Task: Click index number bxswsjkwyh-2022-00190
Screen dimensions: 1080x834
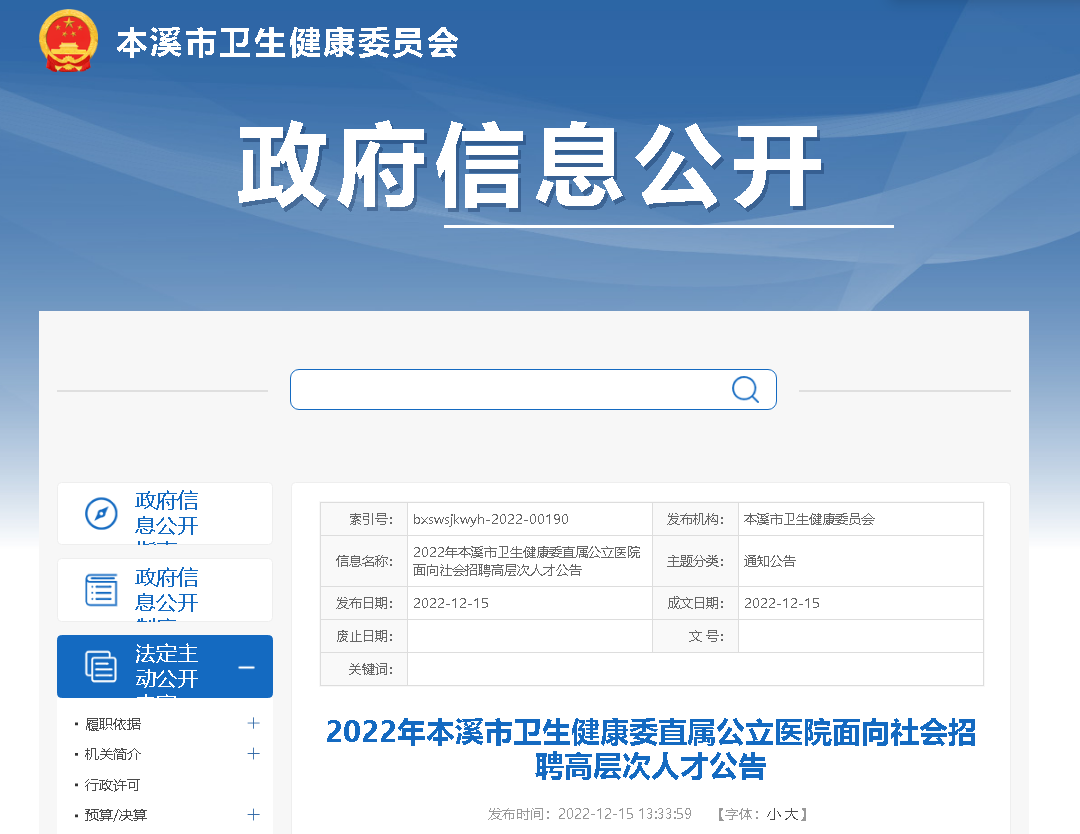Action: [x=490, y=519]
